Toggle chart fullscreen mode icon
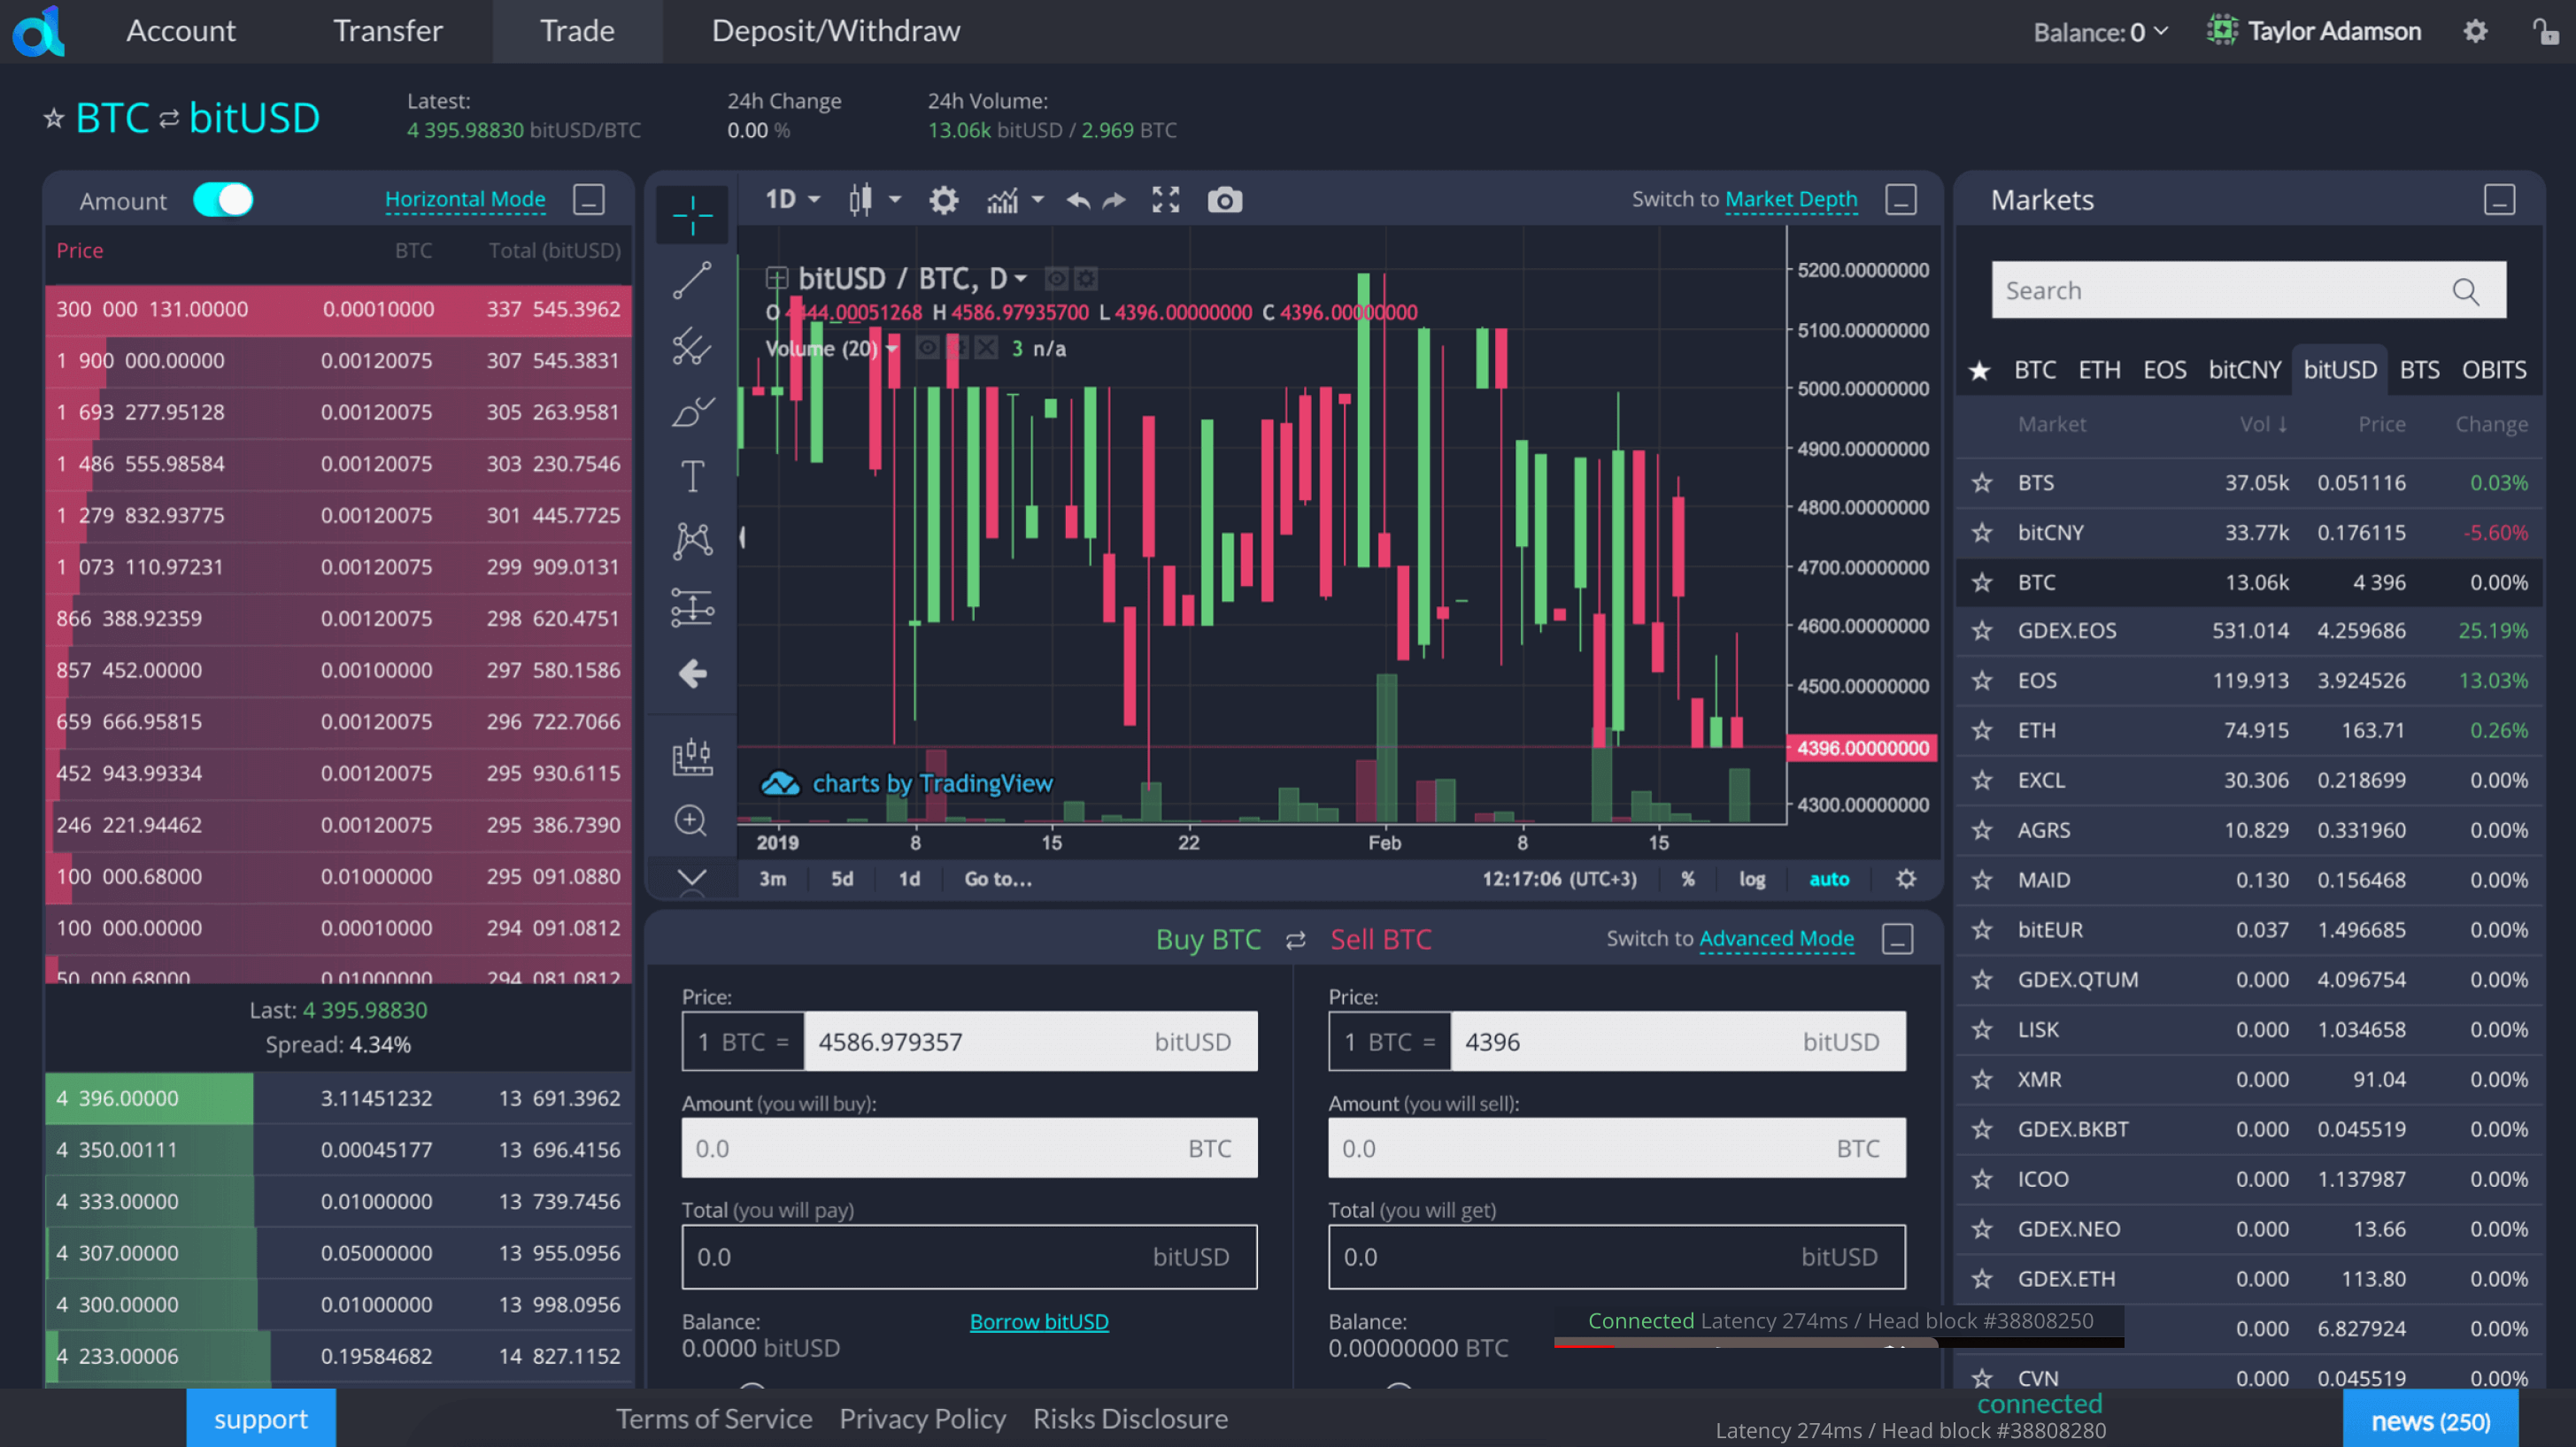Viewport: 2576px width, 1447px height. (x=1165, y=200)
